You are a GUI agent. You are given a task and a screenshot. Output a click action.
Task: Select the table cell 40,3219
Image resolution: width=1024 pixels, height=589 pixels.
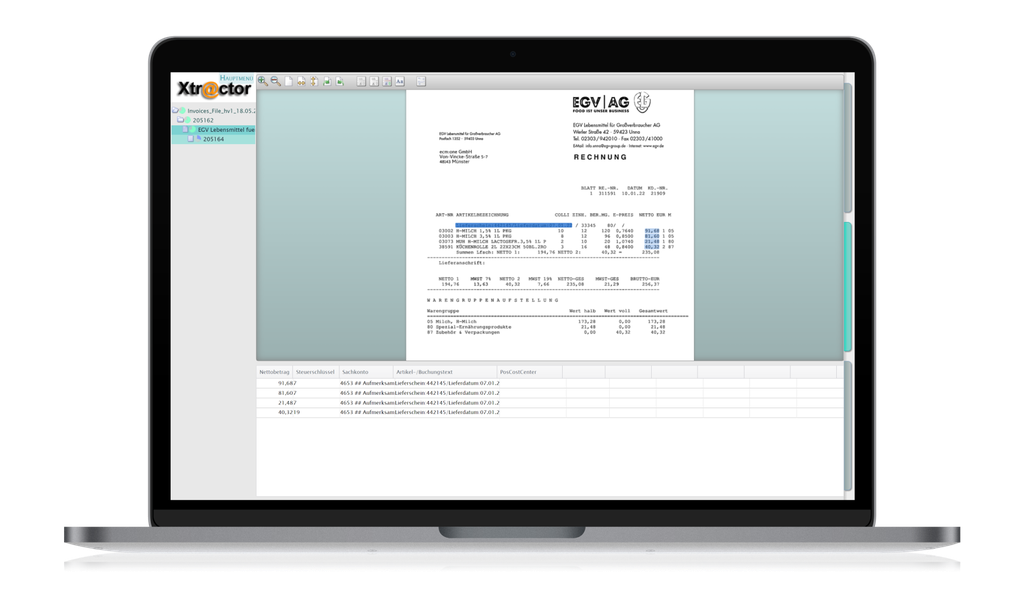pos(289,413)
